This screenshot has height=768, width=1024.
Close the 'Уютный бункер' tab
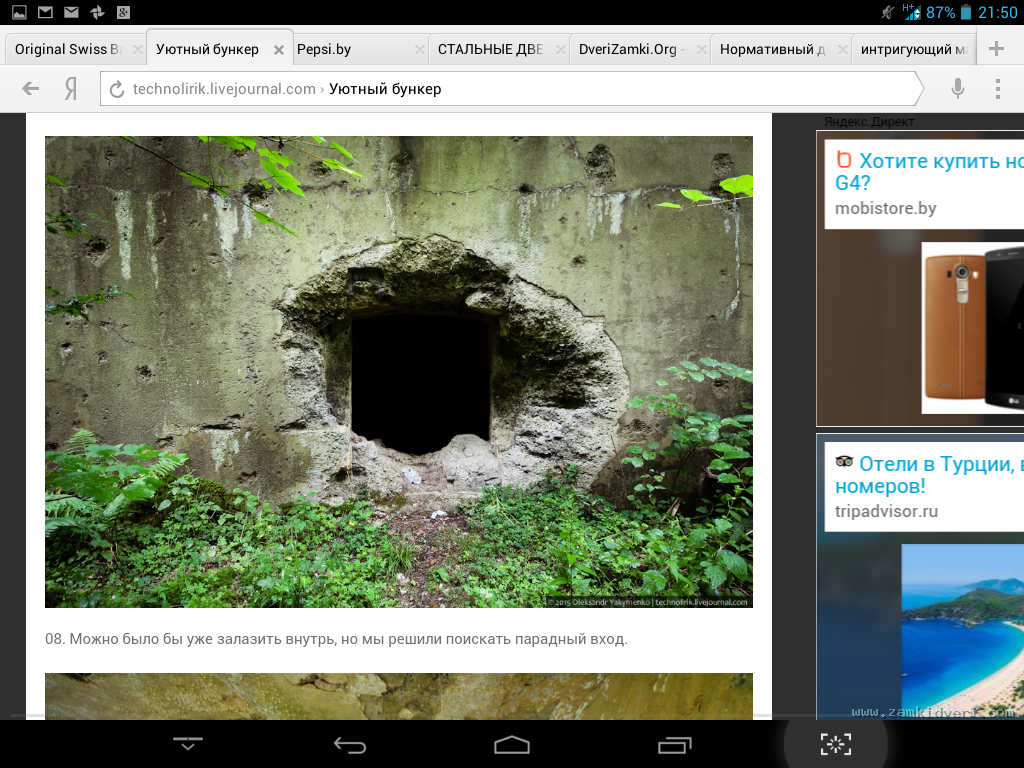[279, 50]
